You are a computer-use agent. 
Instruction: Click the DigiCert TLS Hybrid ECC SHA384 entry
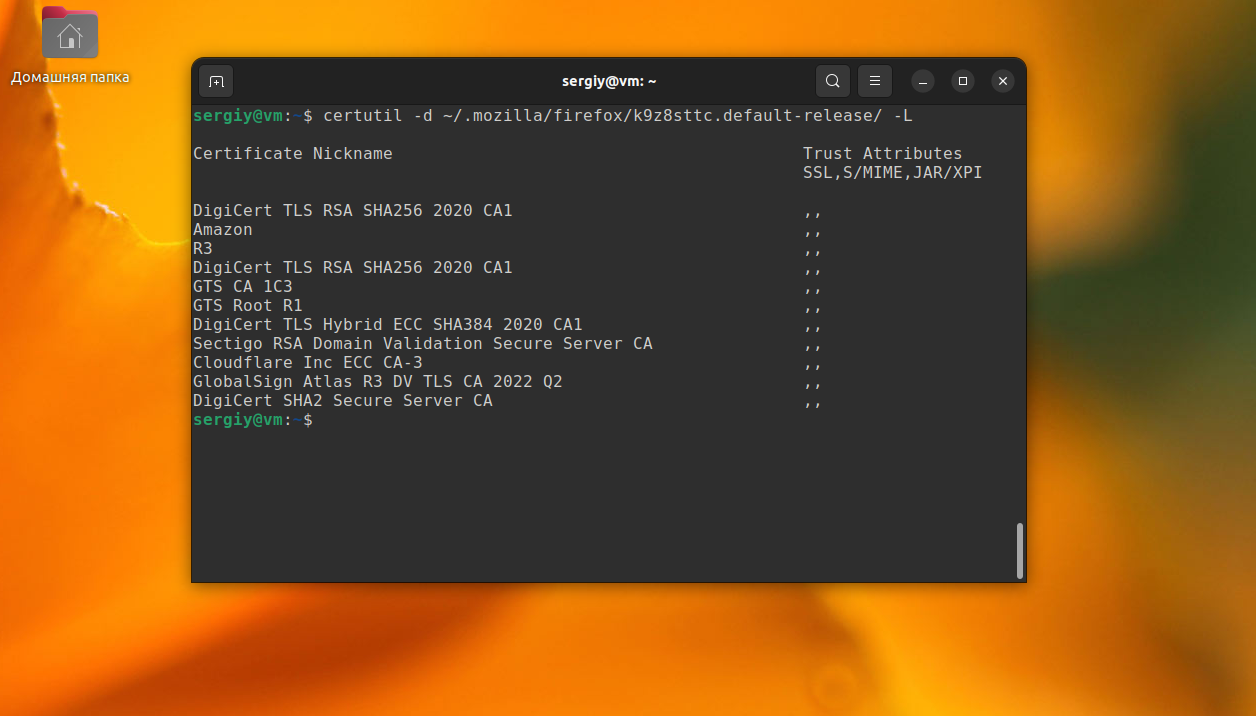coord(387,325)
